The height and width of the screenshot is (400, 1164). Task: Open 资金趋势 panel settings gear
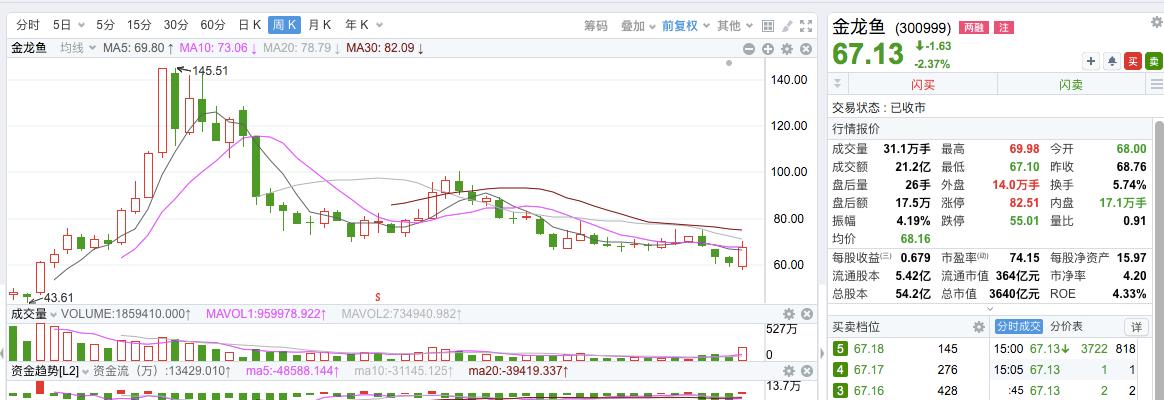point(789,370)
